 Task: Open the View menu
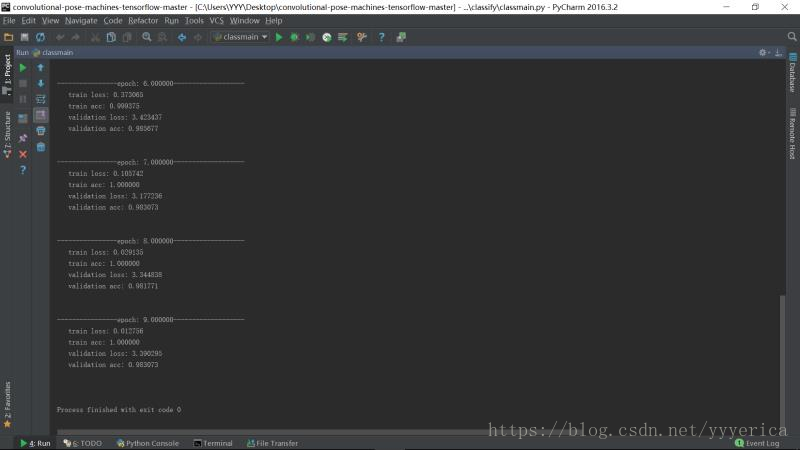click(51, 21)
